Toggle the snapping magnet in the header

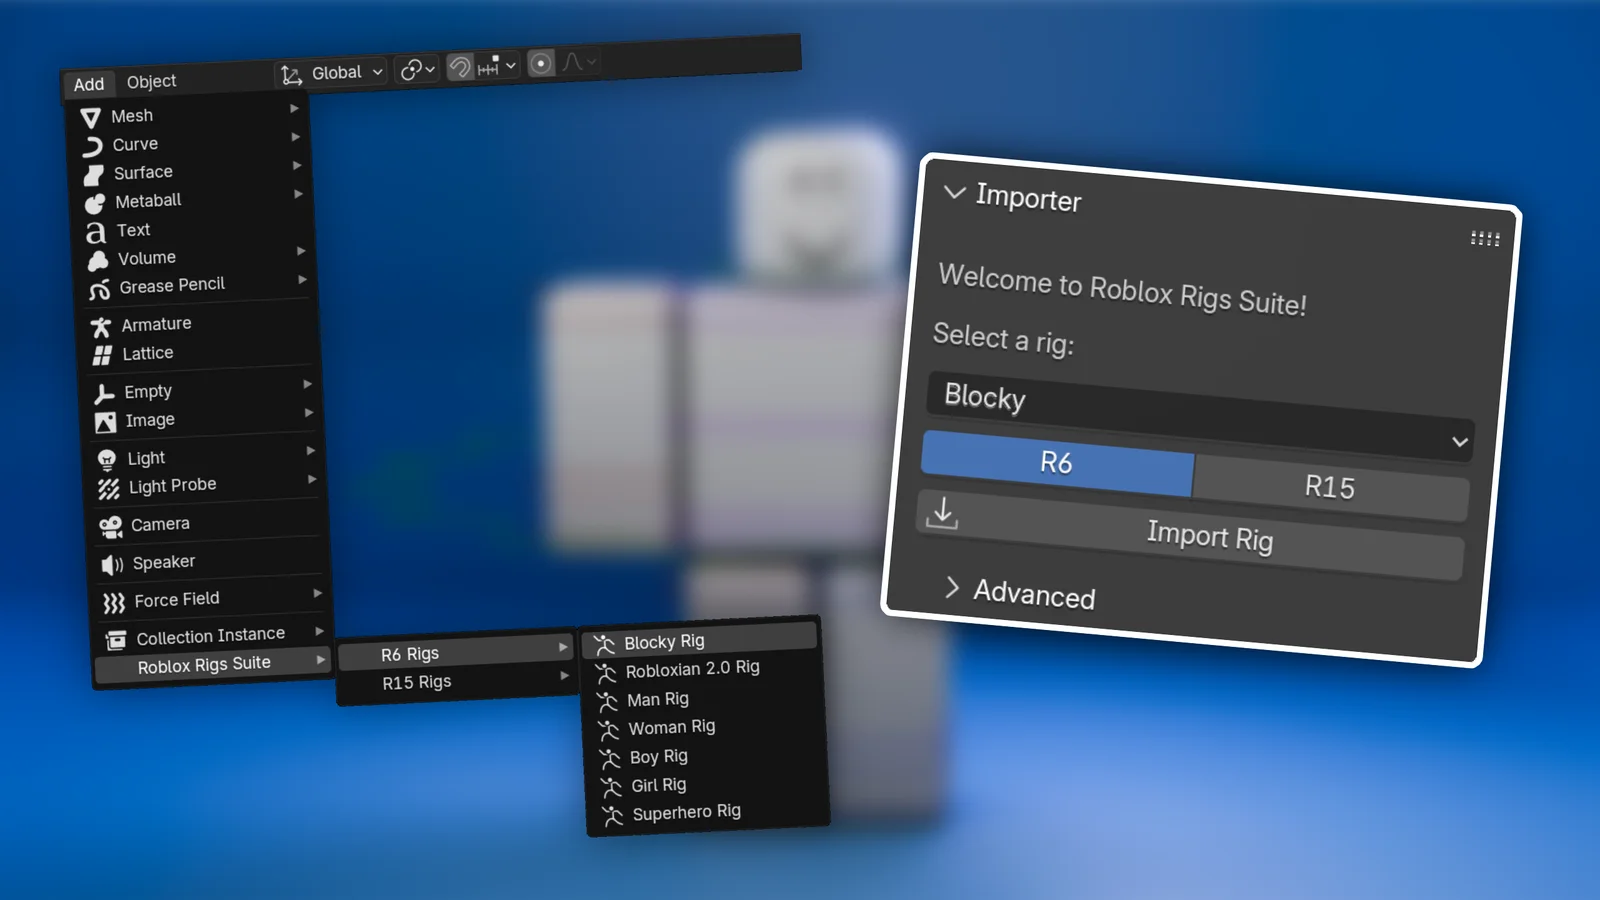click(459, 66)
